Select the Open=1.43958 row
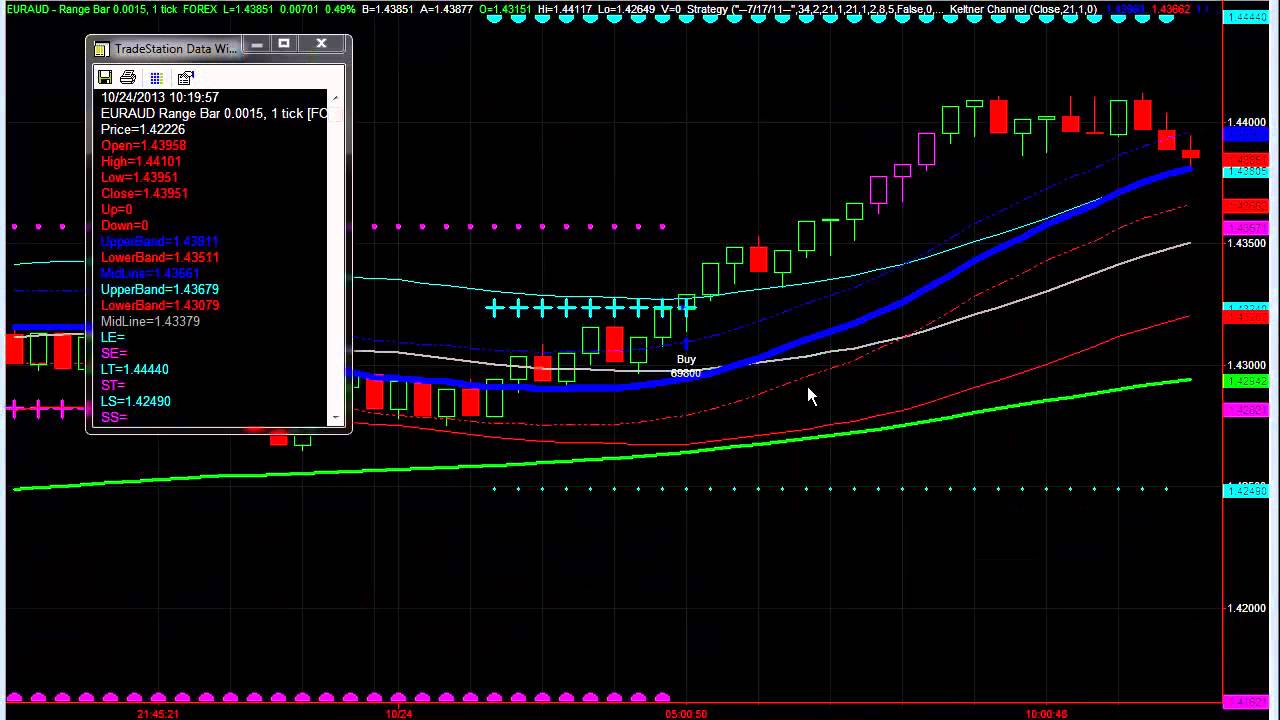This screenshot has width=1280, height=720. pyautogui.click(x=143, y=145)
